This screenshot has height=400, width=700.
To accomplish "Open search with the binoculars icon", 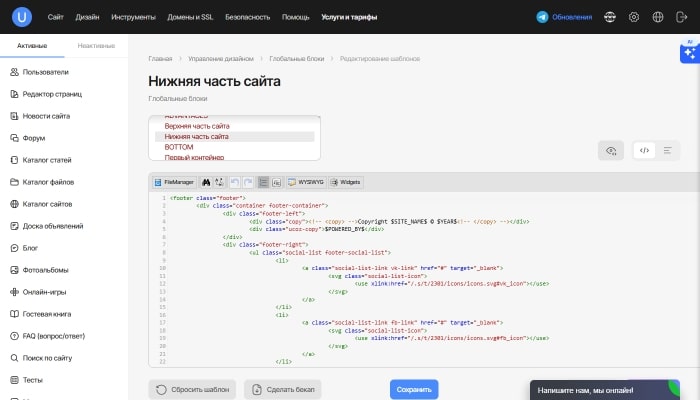I will click(206, 183).
